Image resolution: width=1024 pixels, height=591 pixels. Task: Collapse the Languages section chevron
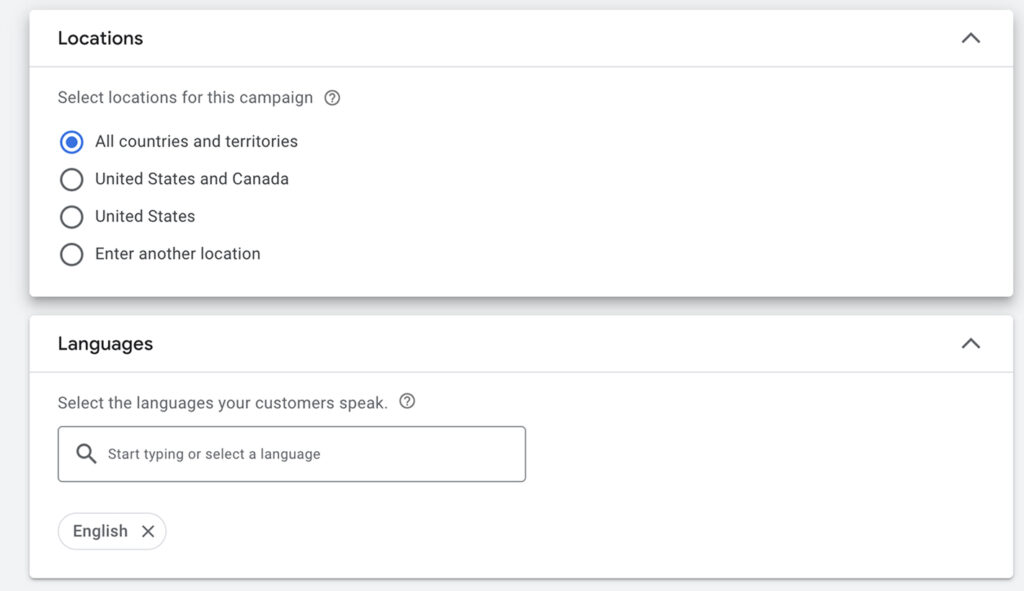(970, 343)
